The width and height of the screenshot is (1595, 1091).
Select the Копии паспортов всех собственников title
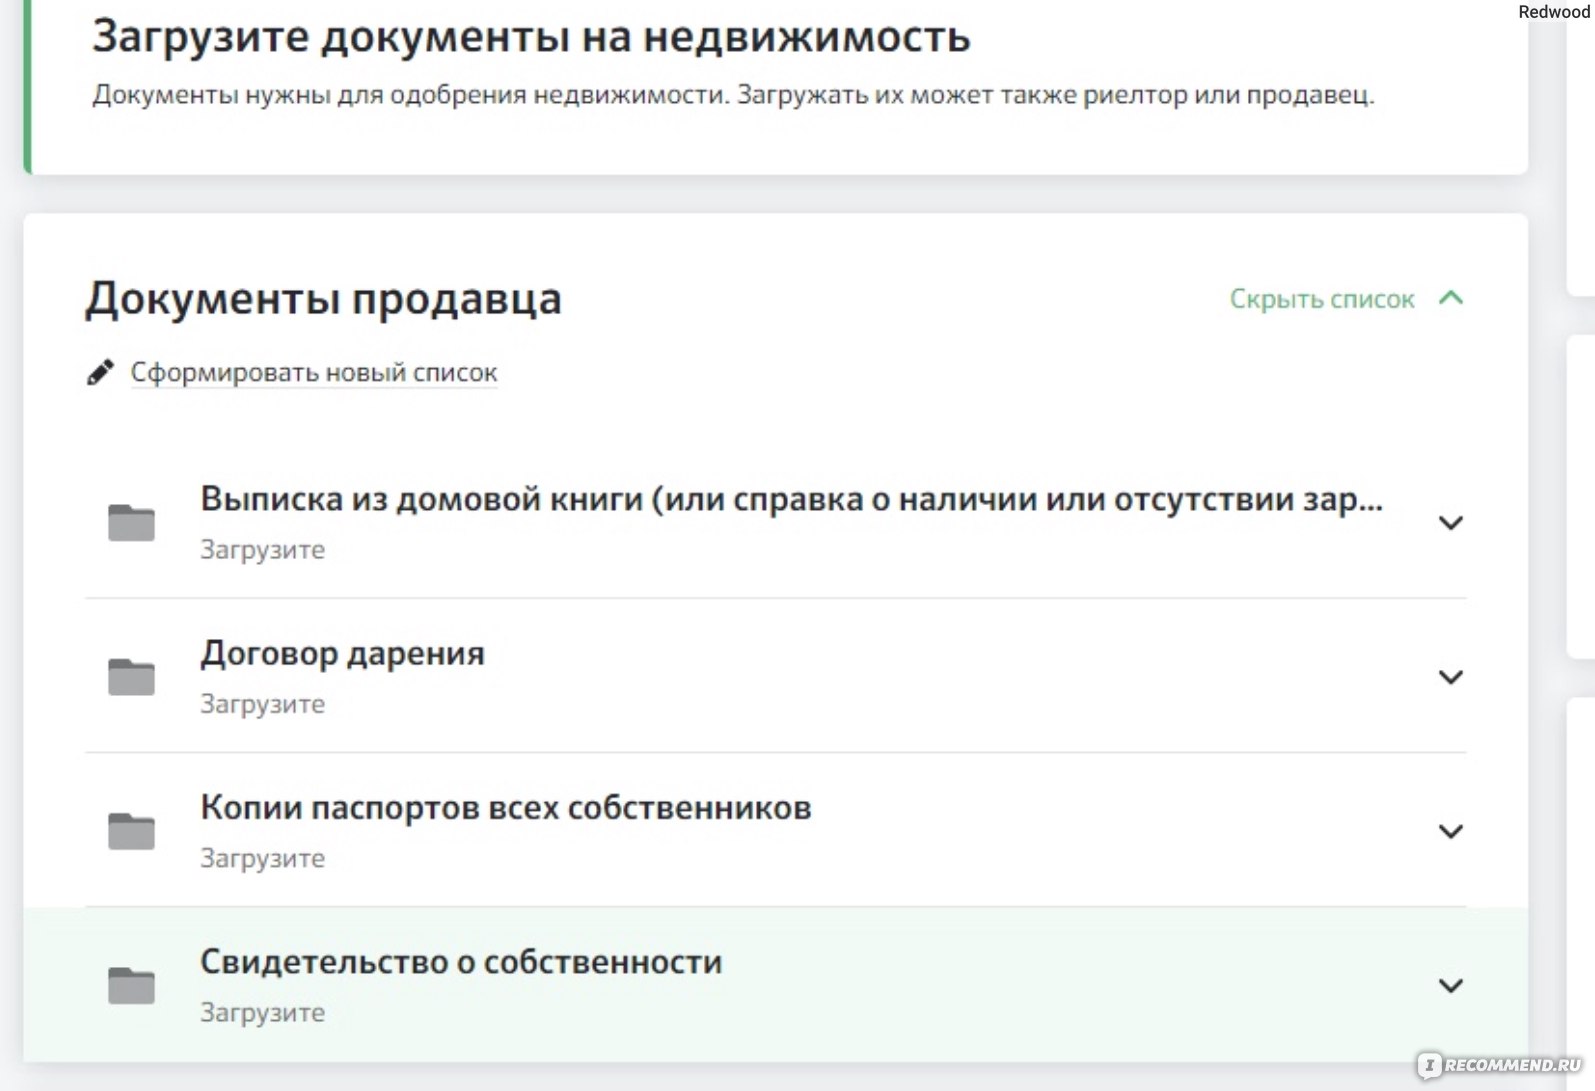click(505, 808)
